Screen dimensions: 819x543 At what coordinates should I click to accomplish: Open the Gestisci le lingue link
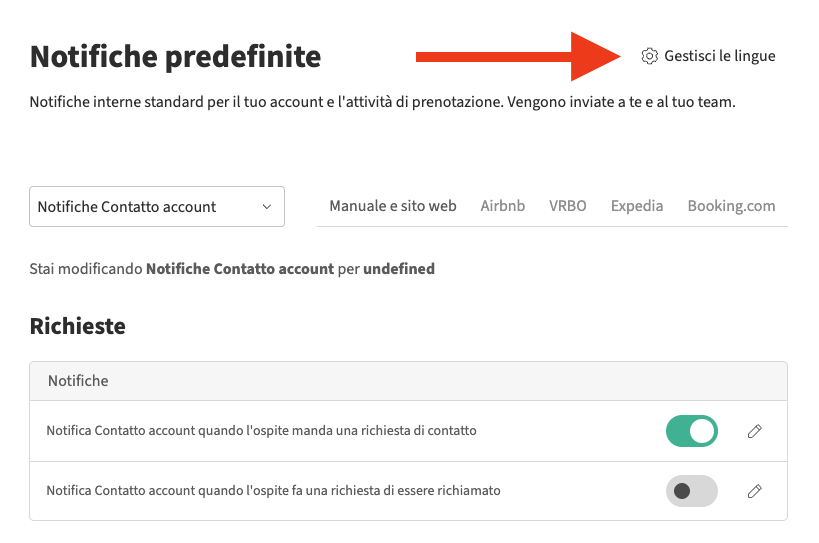pos(719,56)
